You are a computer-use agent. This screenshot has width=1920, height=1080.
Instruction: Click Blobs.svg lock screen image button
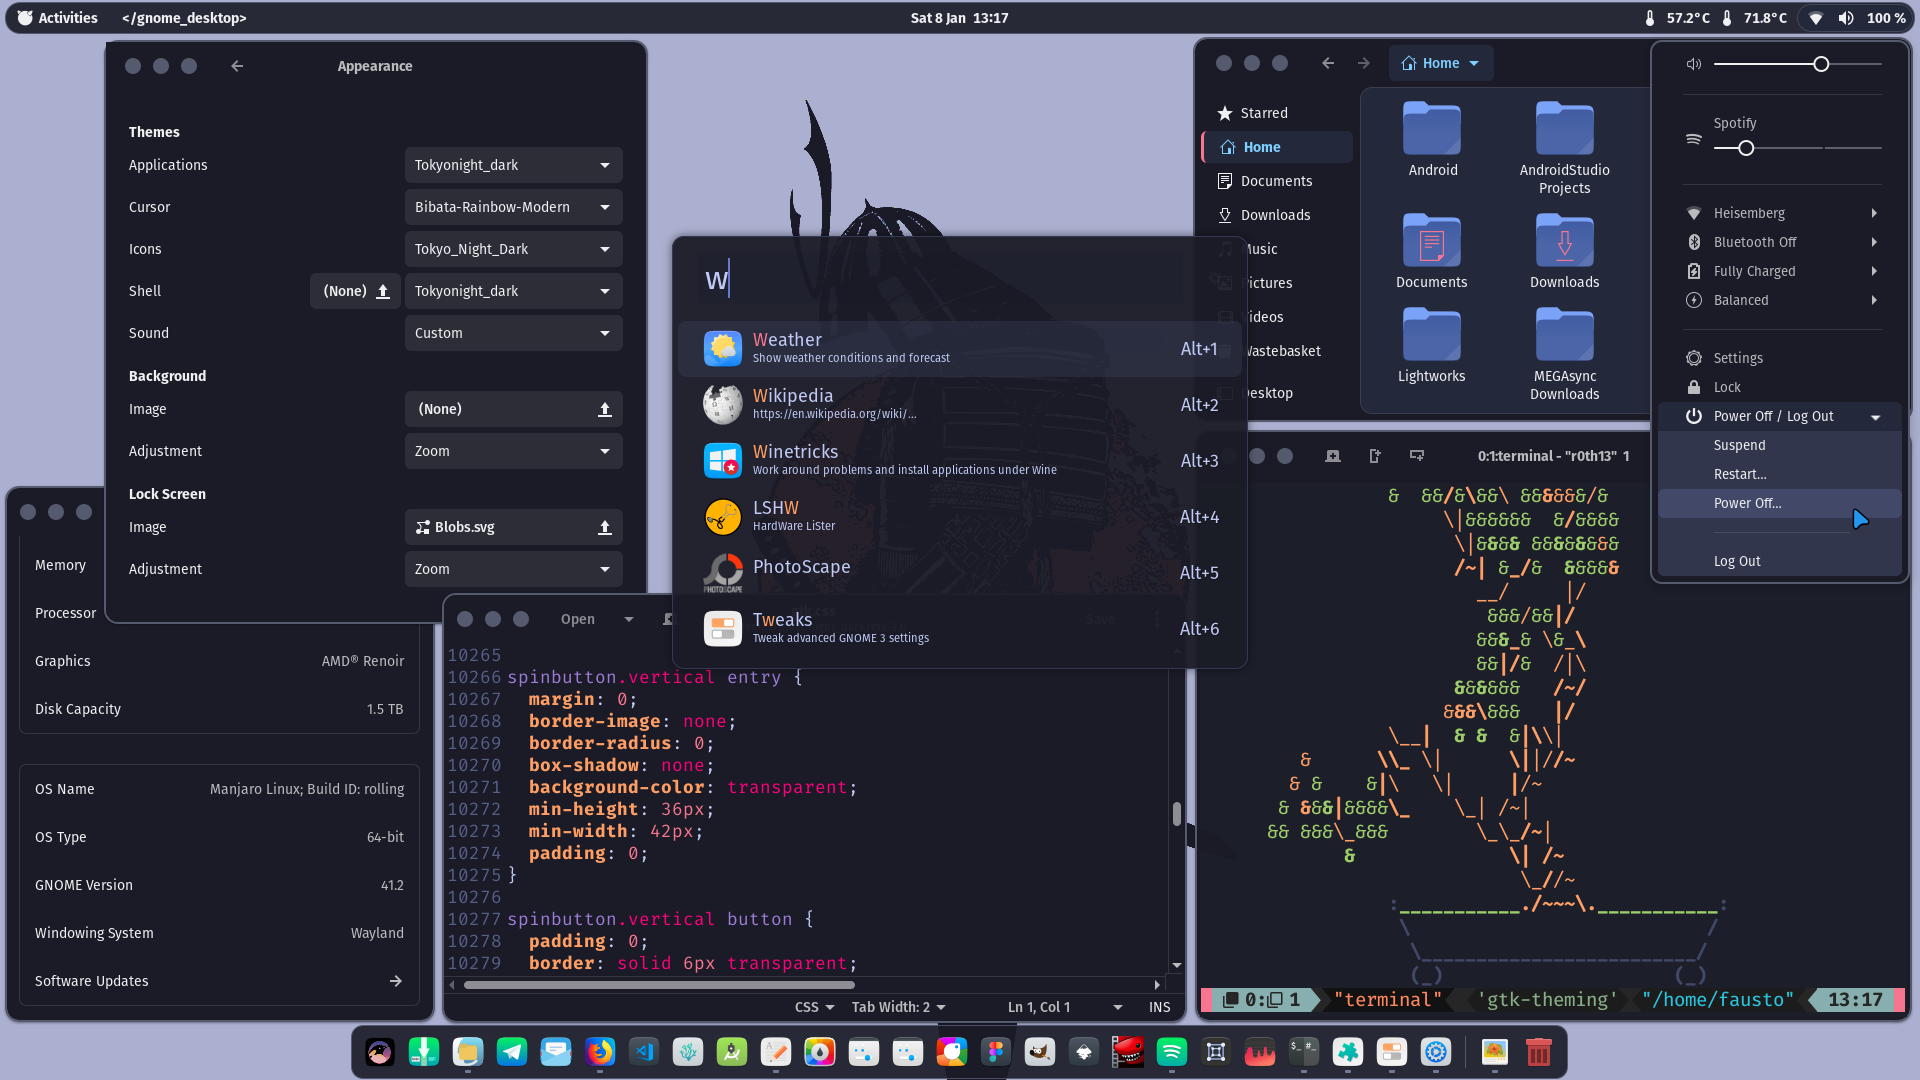pyautogui.click(x=513, y=527)
